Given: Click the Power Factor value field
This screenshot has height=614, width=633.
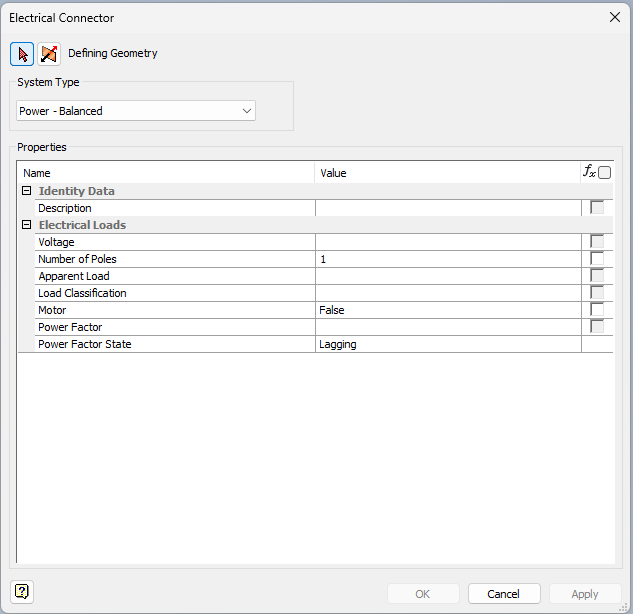Looking at the screenshot, I should 448,327.
